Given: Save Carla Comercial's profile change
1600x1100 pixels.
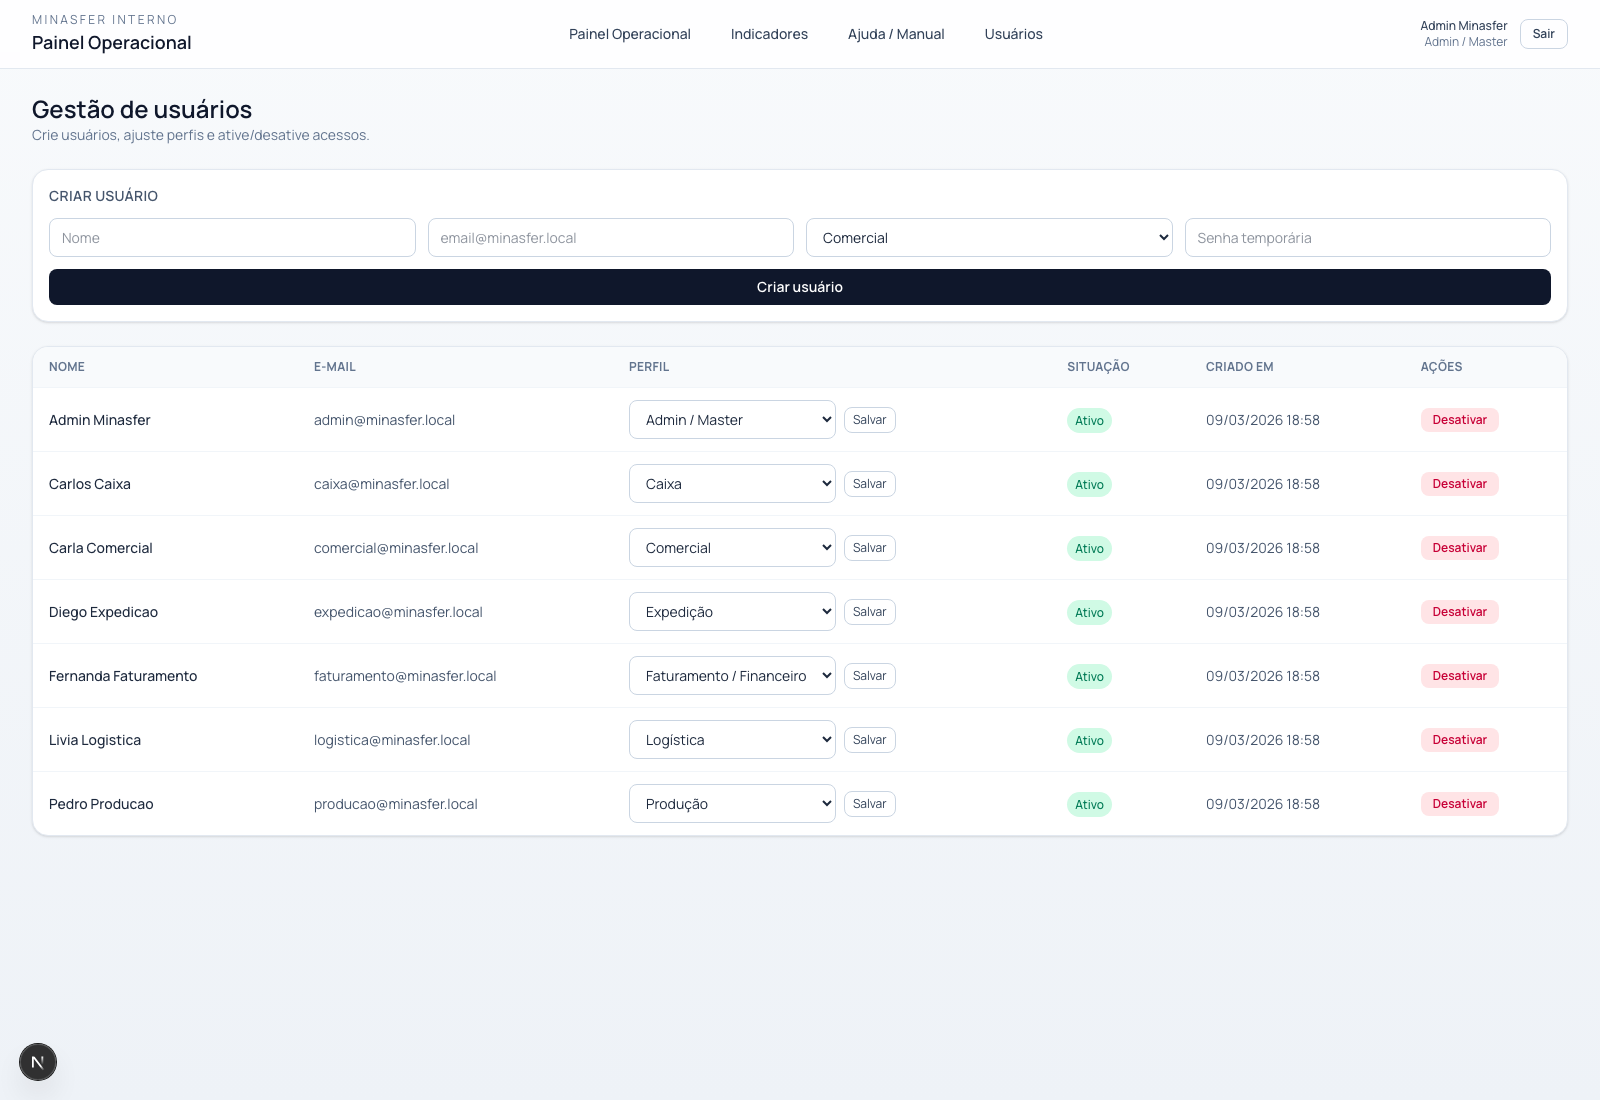Looking at the screenshot, I should (869, 548).
